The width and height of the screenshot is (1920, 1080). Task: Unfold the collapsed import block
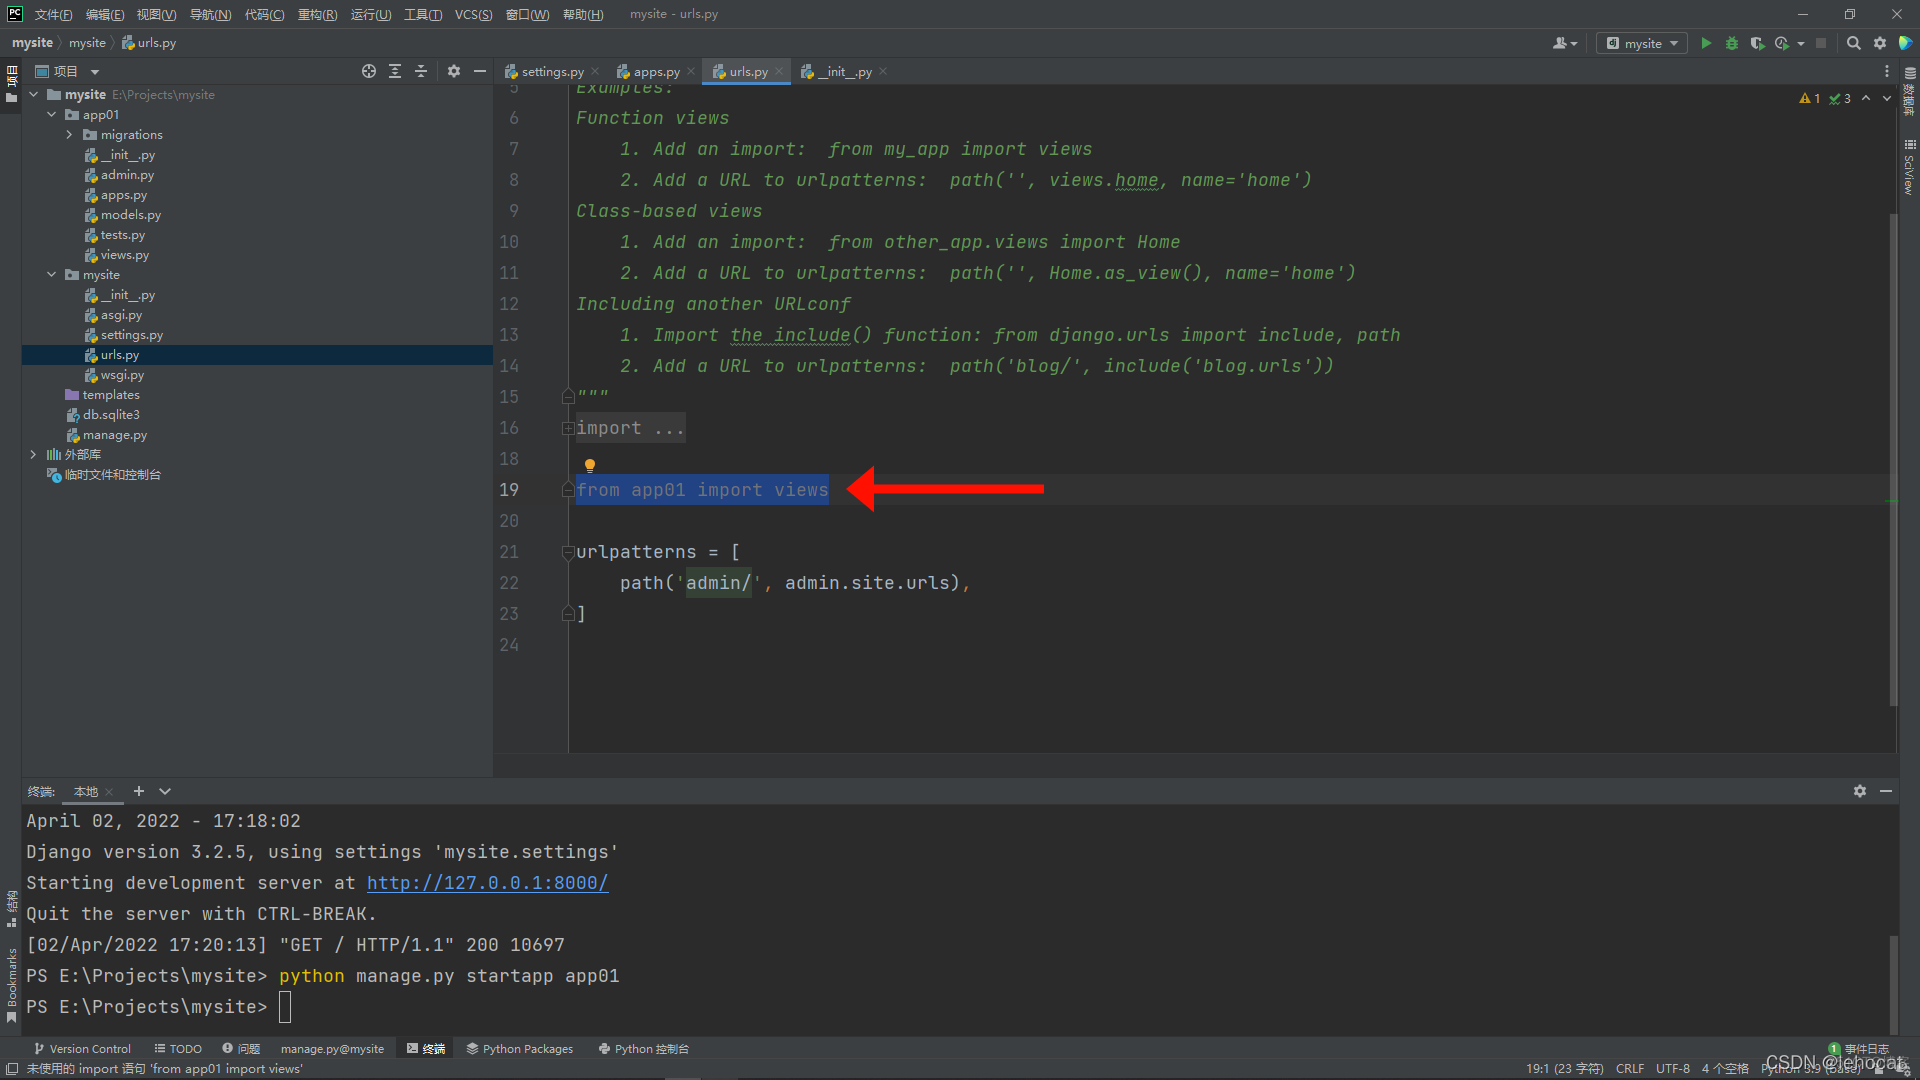(568, 428)
